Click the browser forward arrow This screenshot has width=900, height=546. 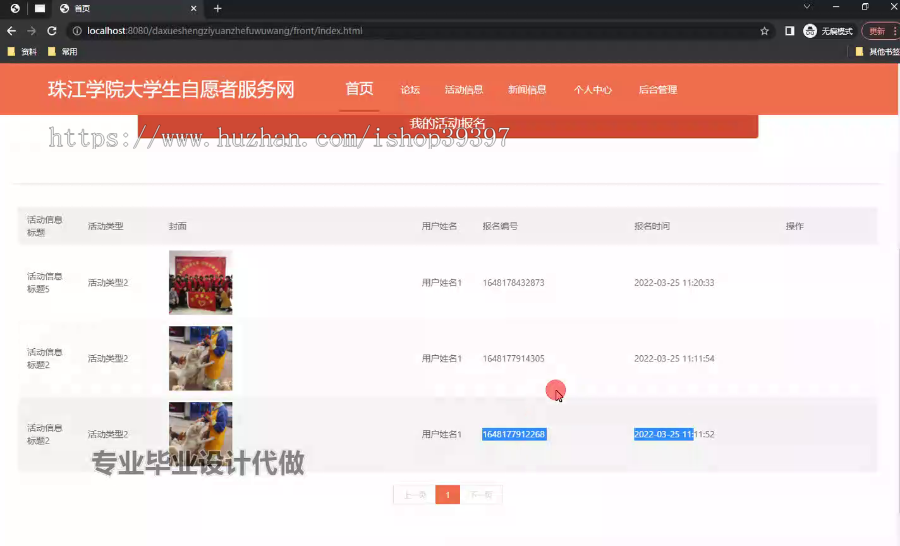click(32, 31)
